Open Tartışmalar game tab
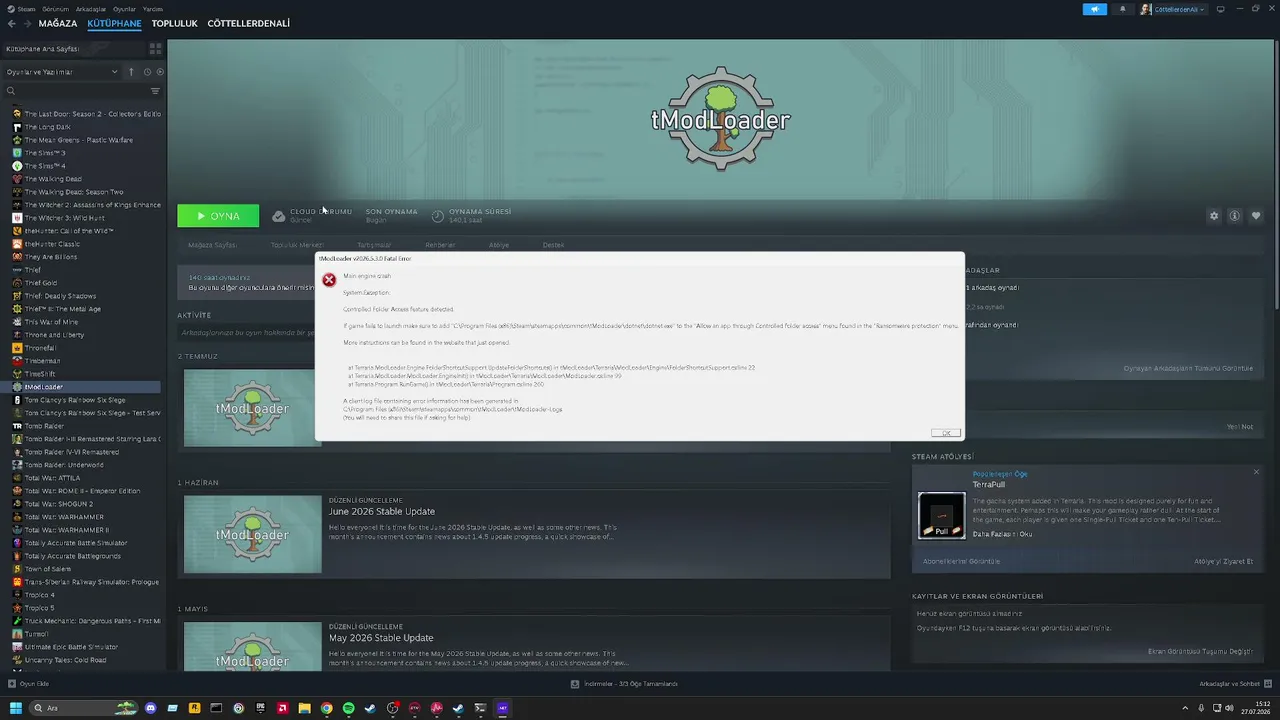 tap(374, 245)
